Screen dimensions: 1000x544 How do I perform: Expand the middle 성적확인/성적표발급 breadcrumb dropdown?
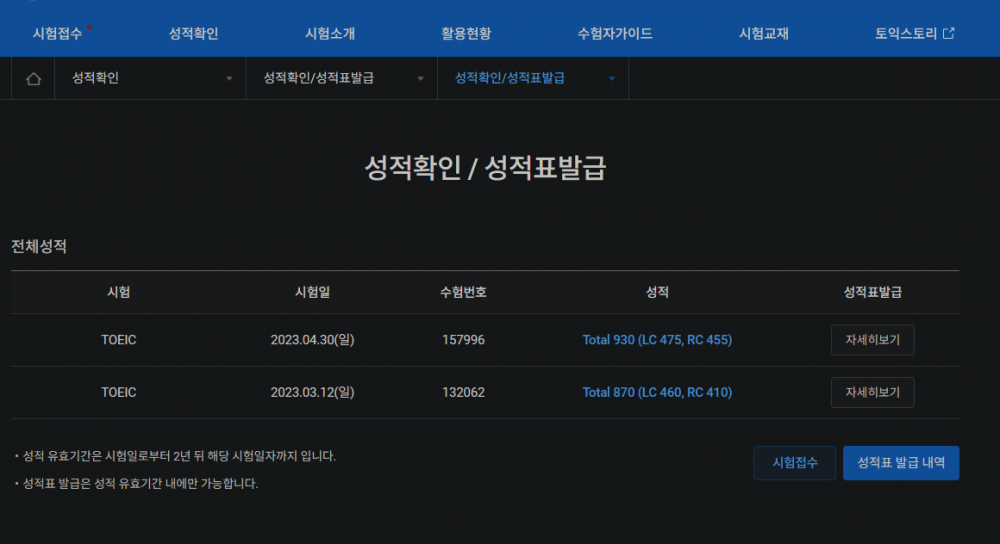tap(342, 78)
